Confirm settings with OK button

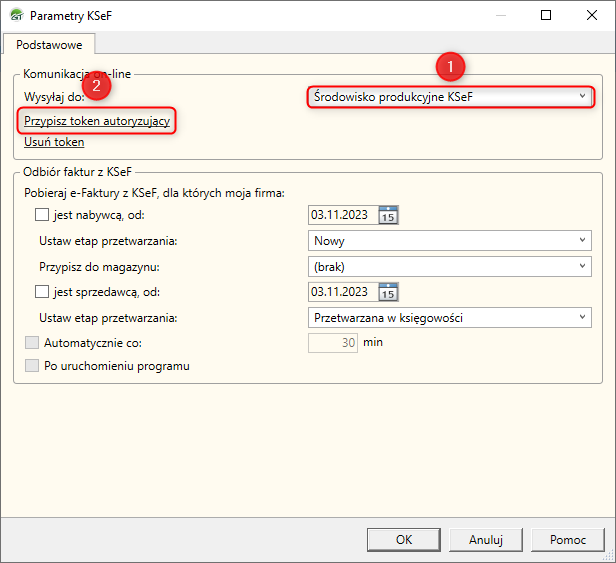404,539
